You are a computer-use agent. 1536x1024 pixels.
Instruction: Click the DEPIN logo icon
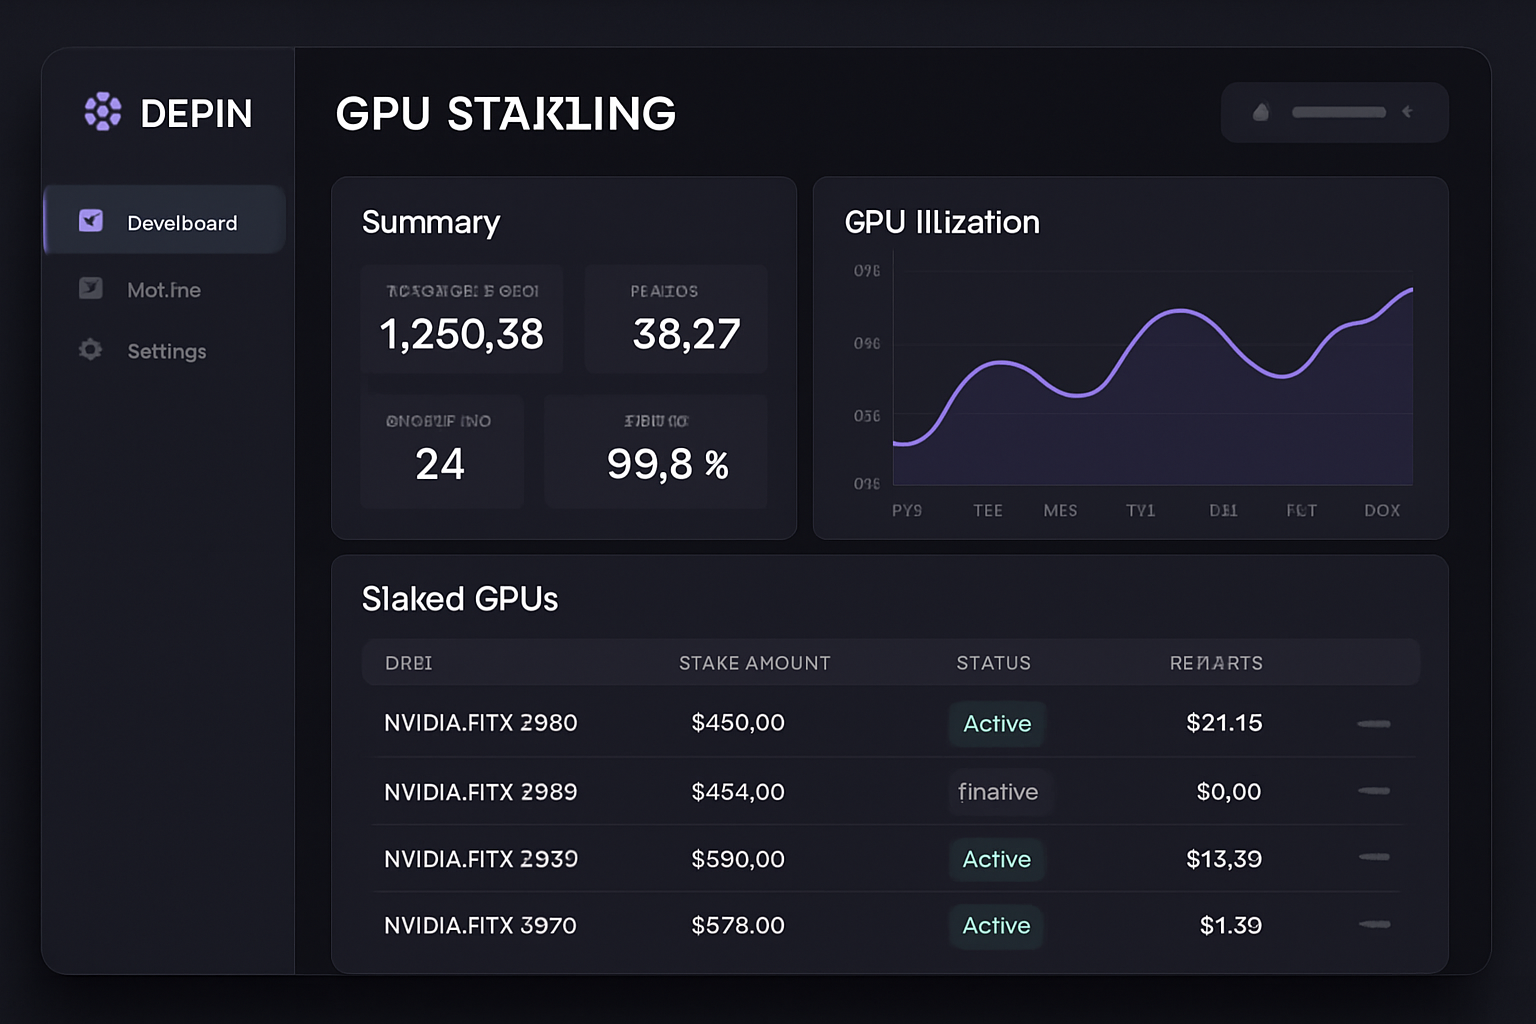coord(103,112)
